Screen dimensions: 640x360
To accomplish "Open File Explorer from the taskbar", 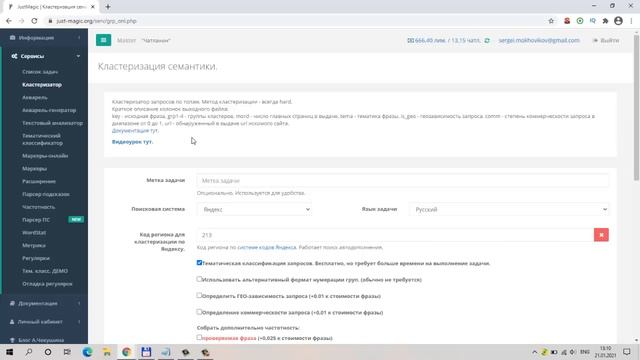I will [107, 352].
